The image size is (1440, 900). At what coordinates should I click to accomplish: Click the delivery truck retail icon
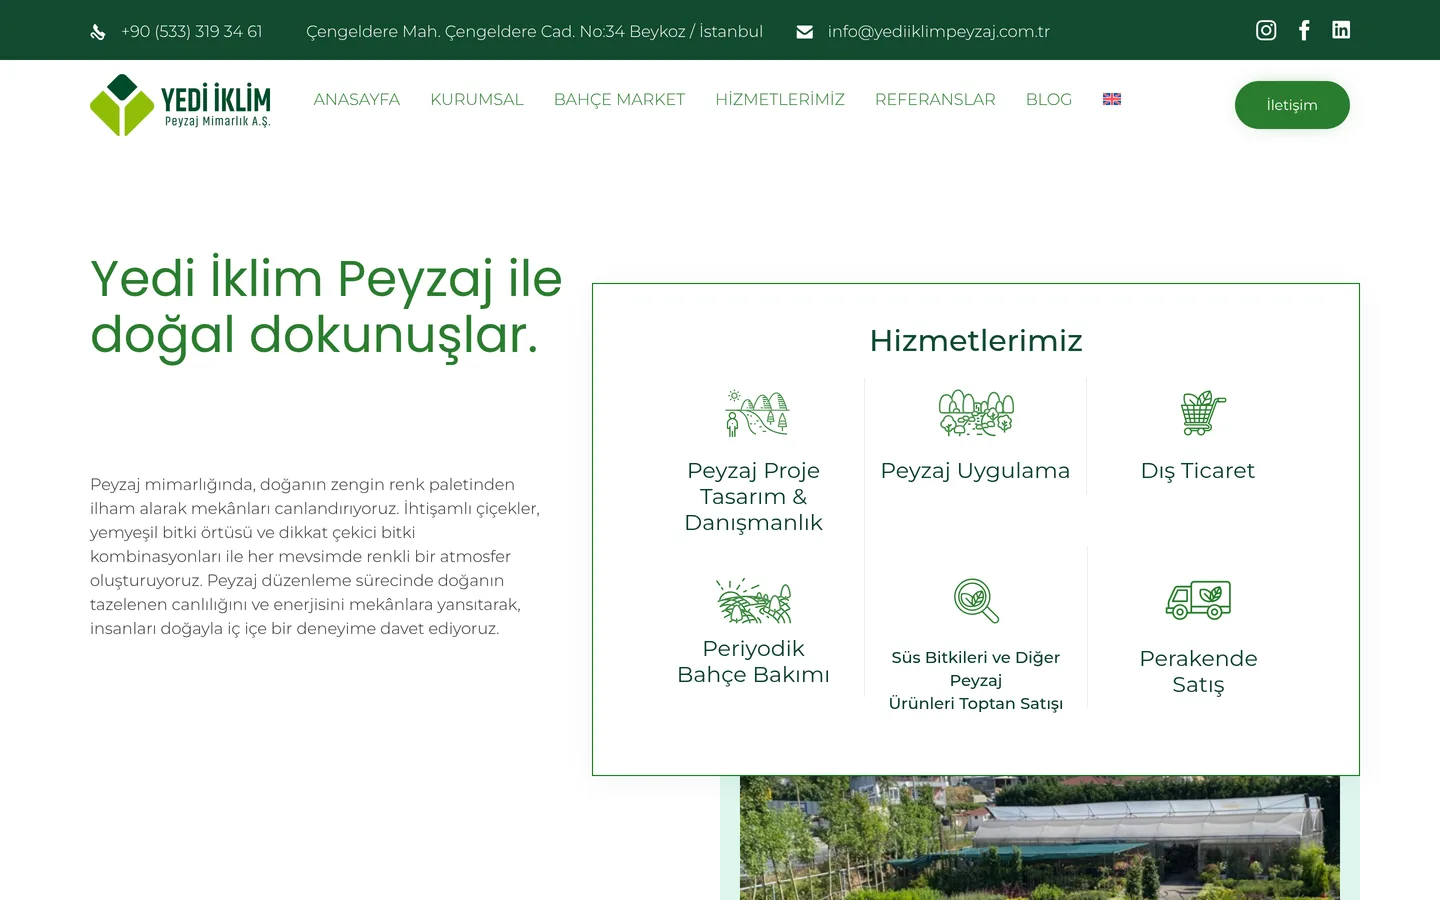[x=1198, y=600]
